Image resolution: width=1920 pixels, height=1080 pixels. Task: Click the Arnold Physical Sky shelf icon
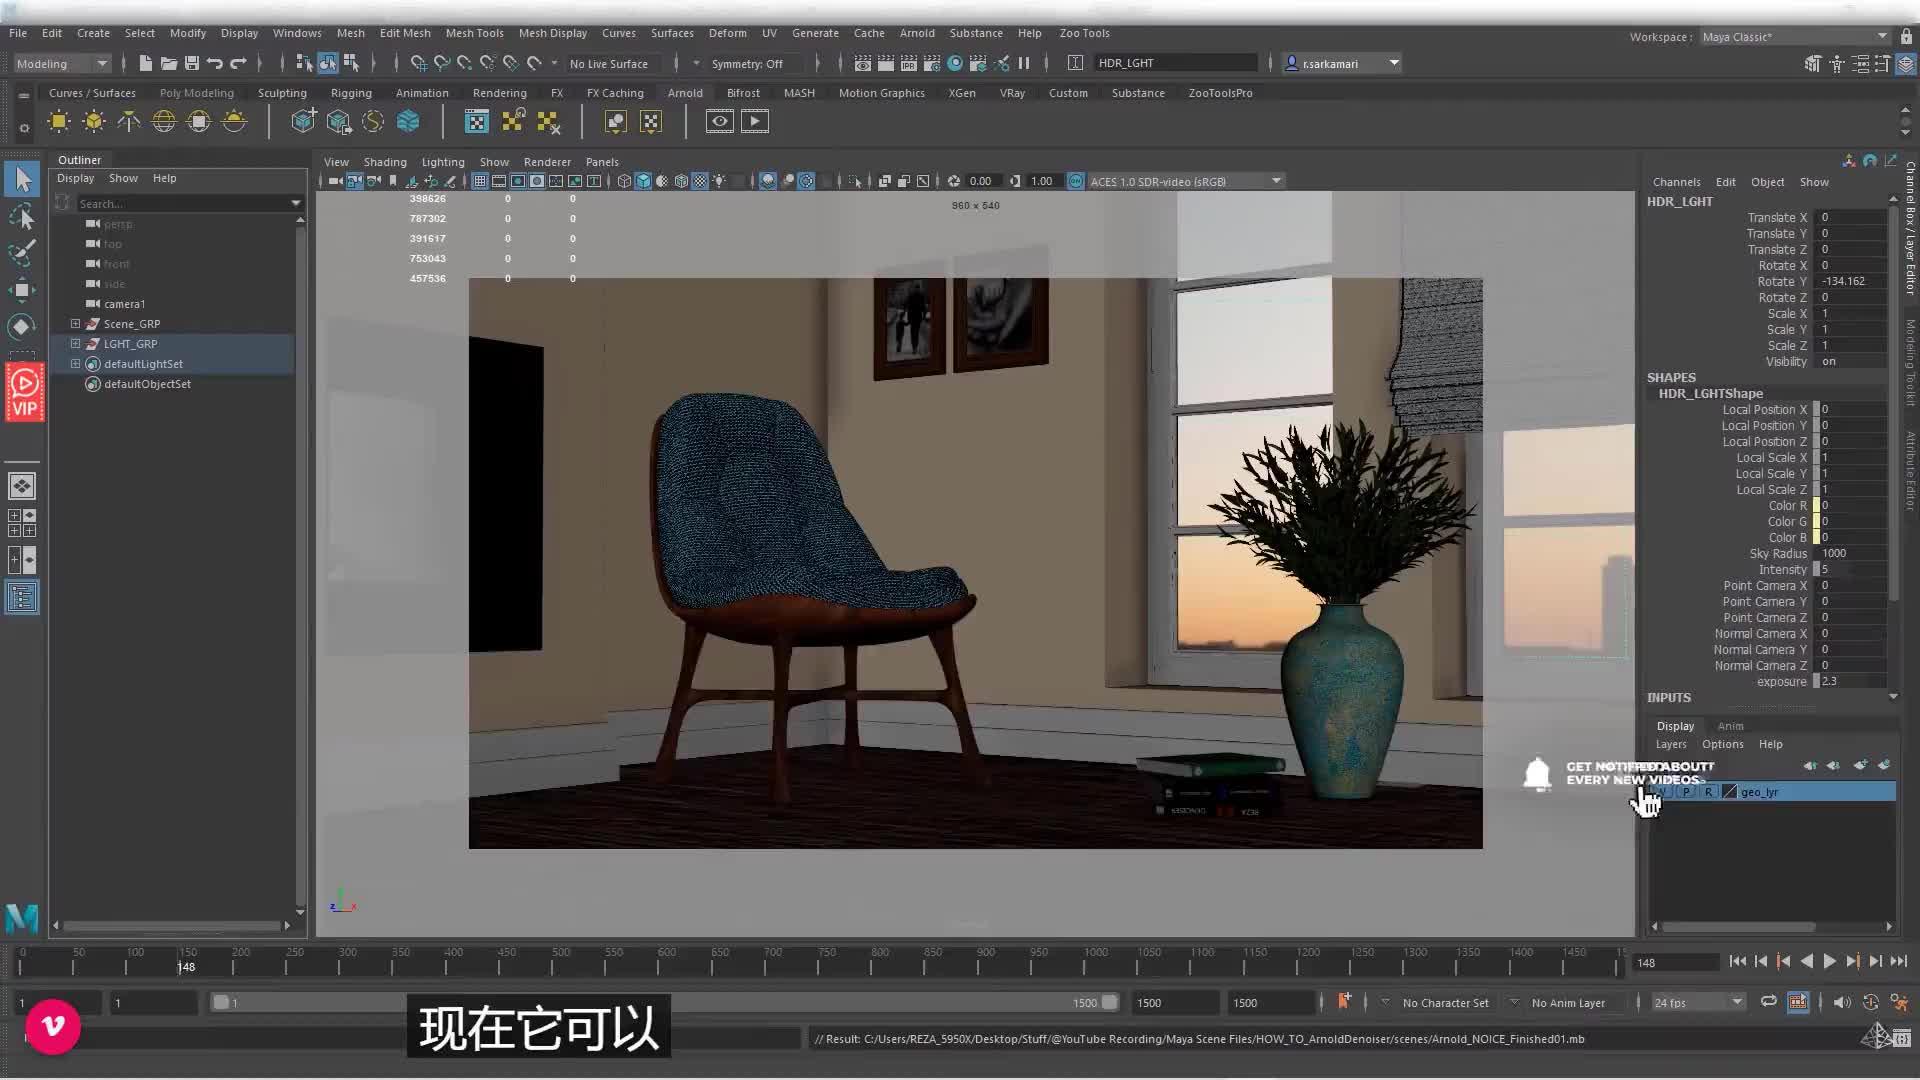(234, 122)
